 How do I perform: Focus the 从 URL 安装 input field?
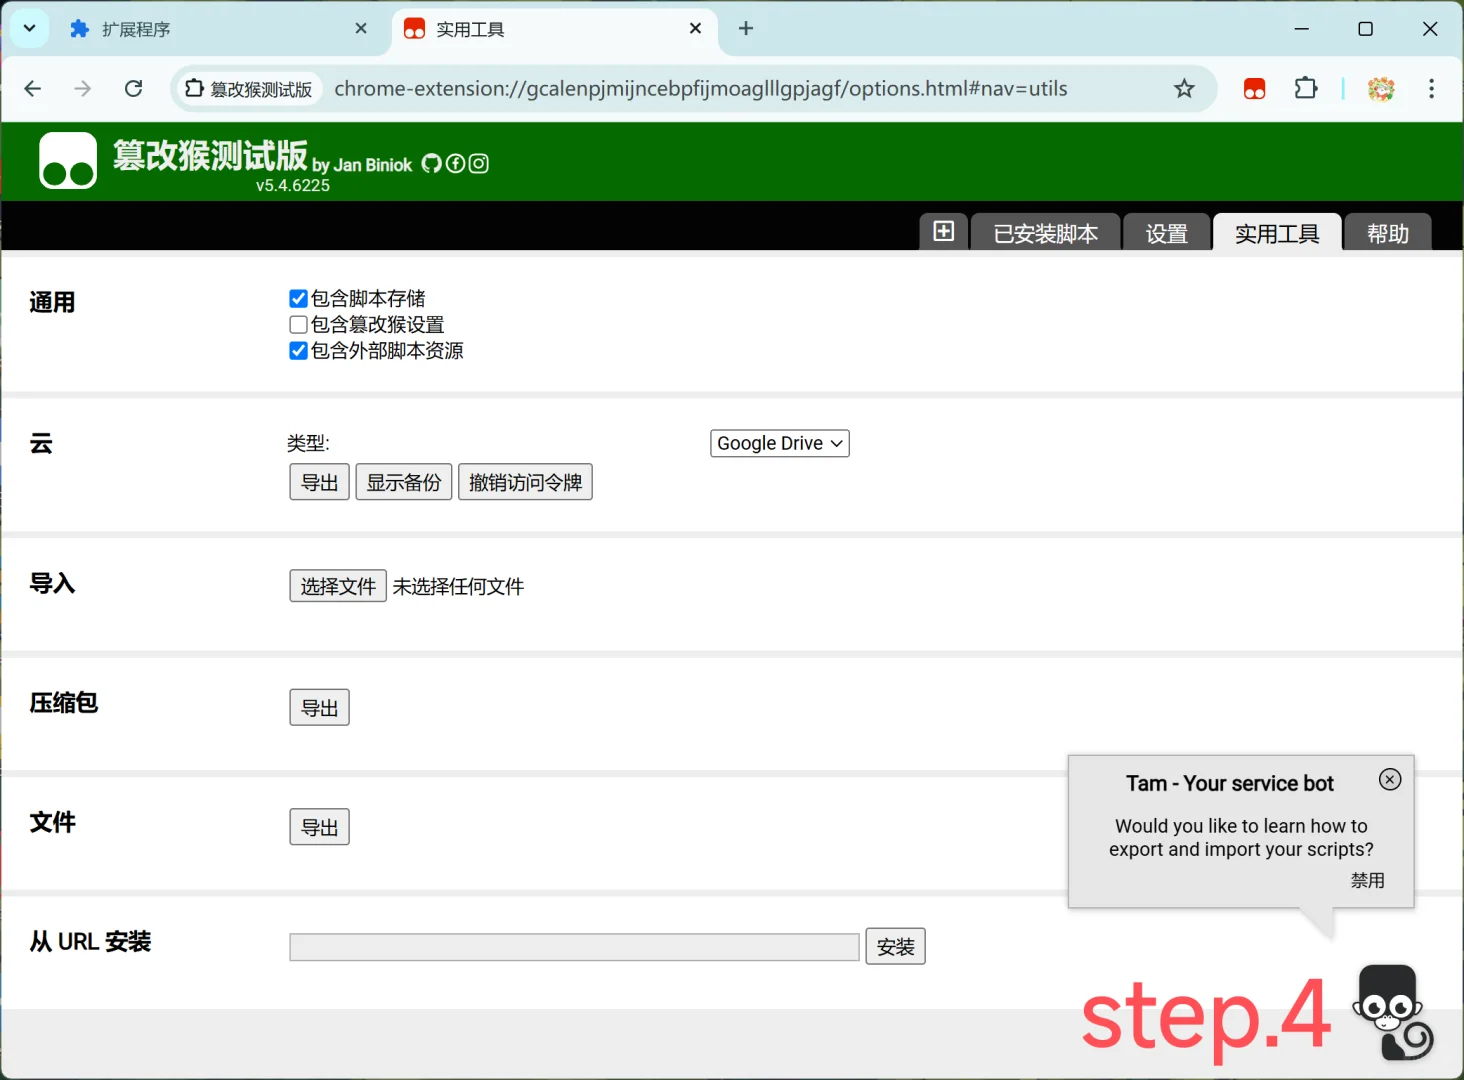(x=574, y=947)
